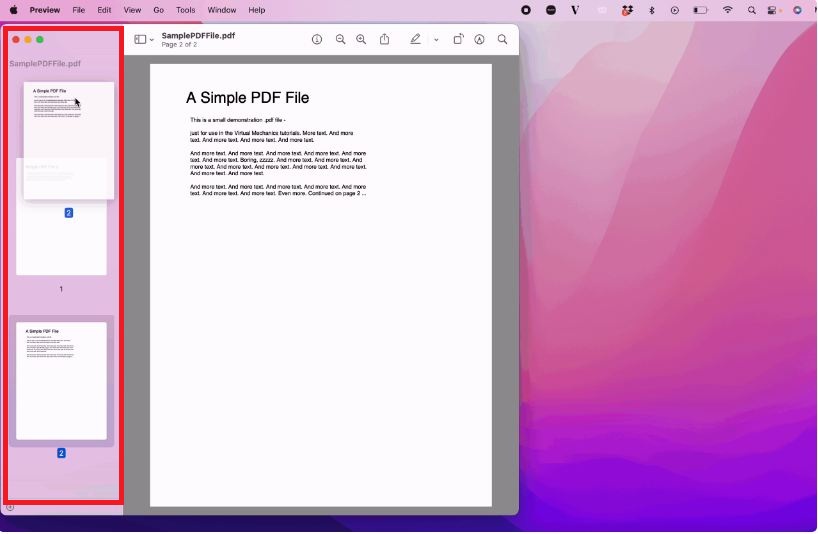The height and width of the screenshot is (534, 818).
Task: Open the Go menu
Action: pyautogui.click(x=159, y=10)
